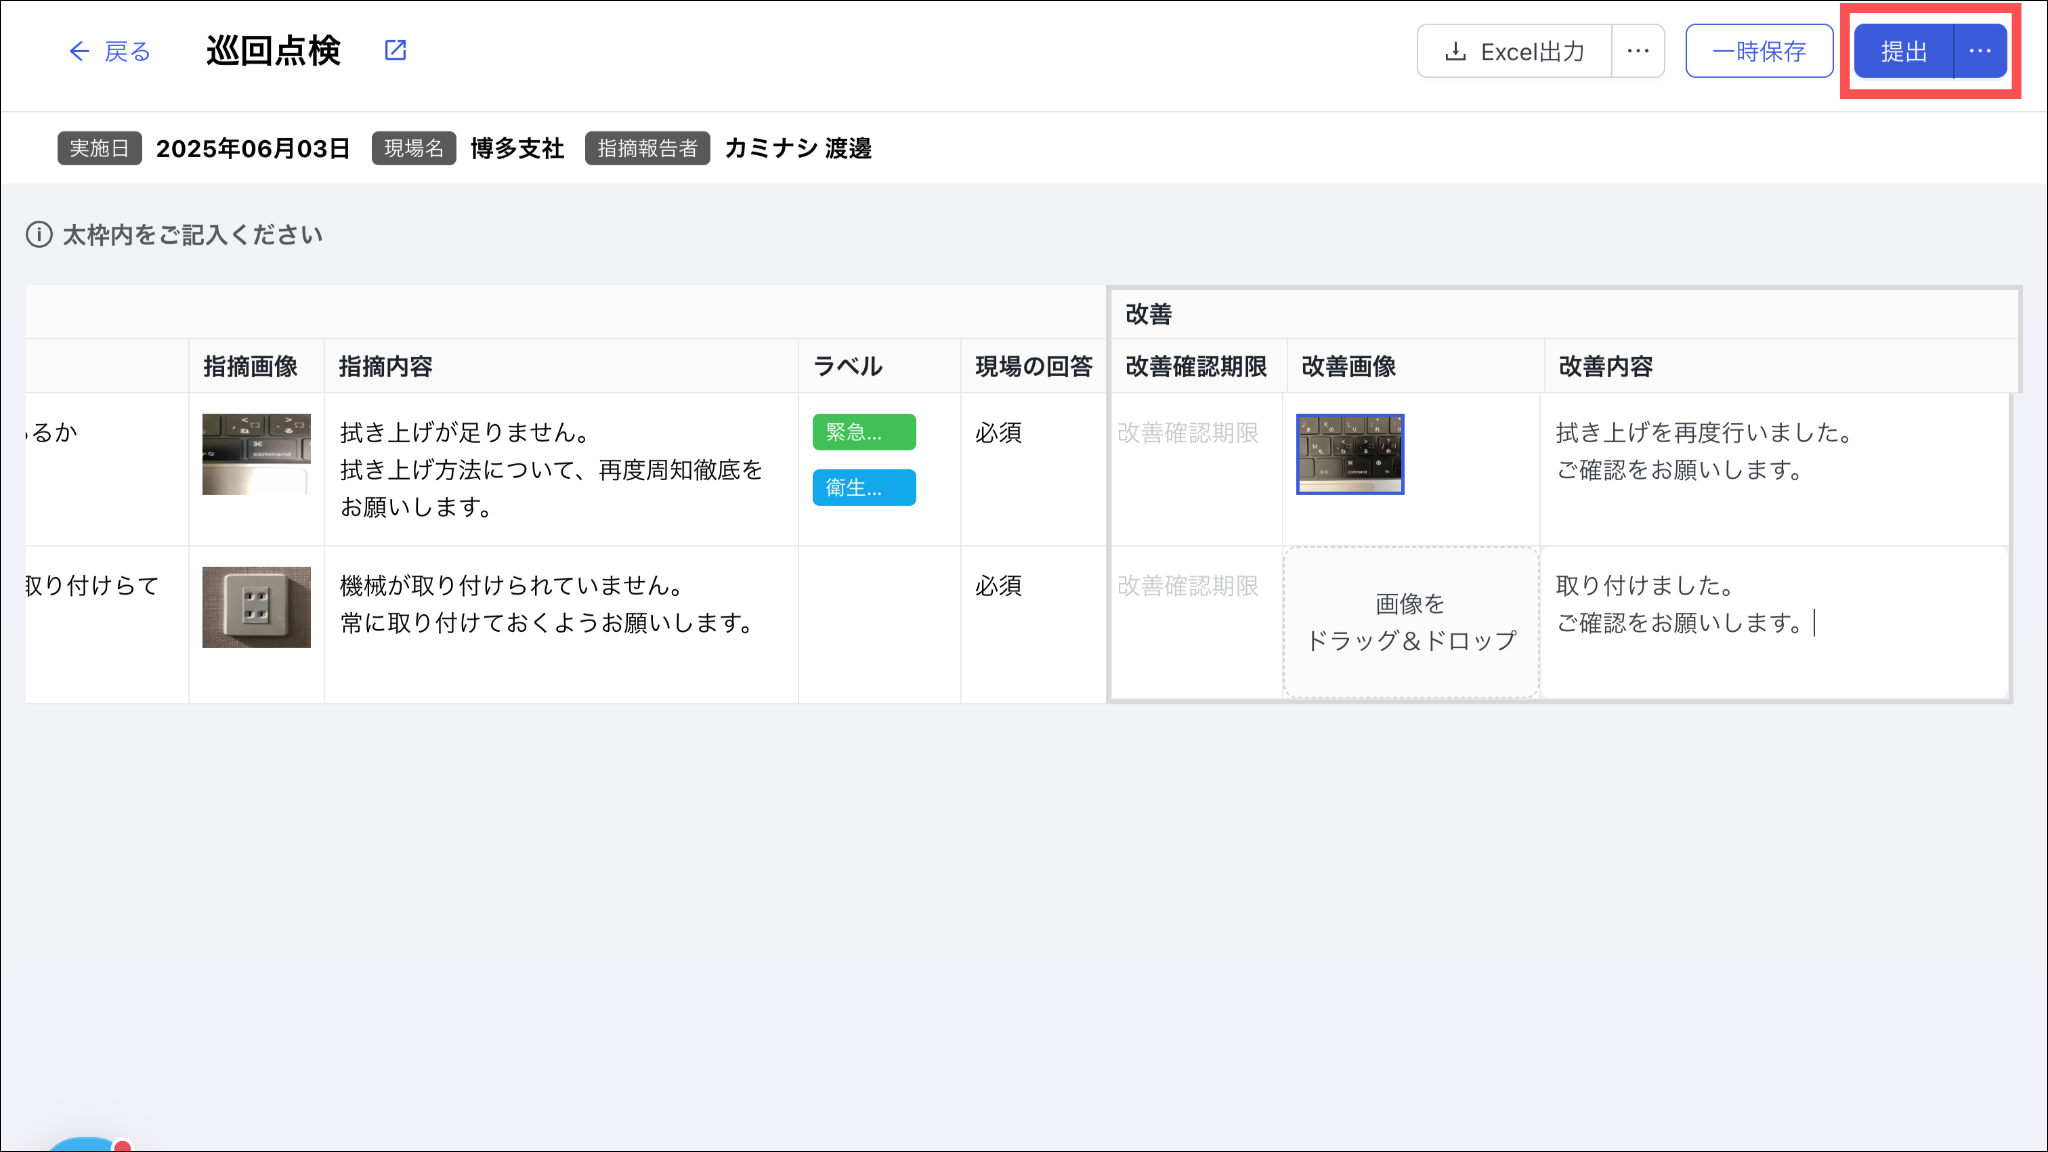Click the Excel出力 download button
Viewport: 2048px width, 1152px height.
[x=1515, y=51]
